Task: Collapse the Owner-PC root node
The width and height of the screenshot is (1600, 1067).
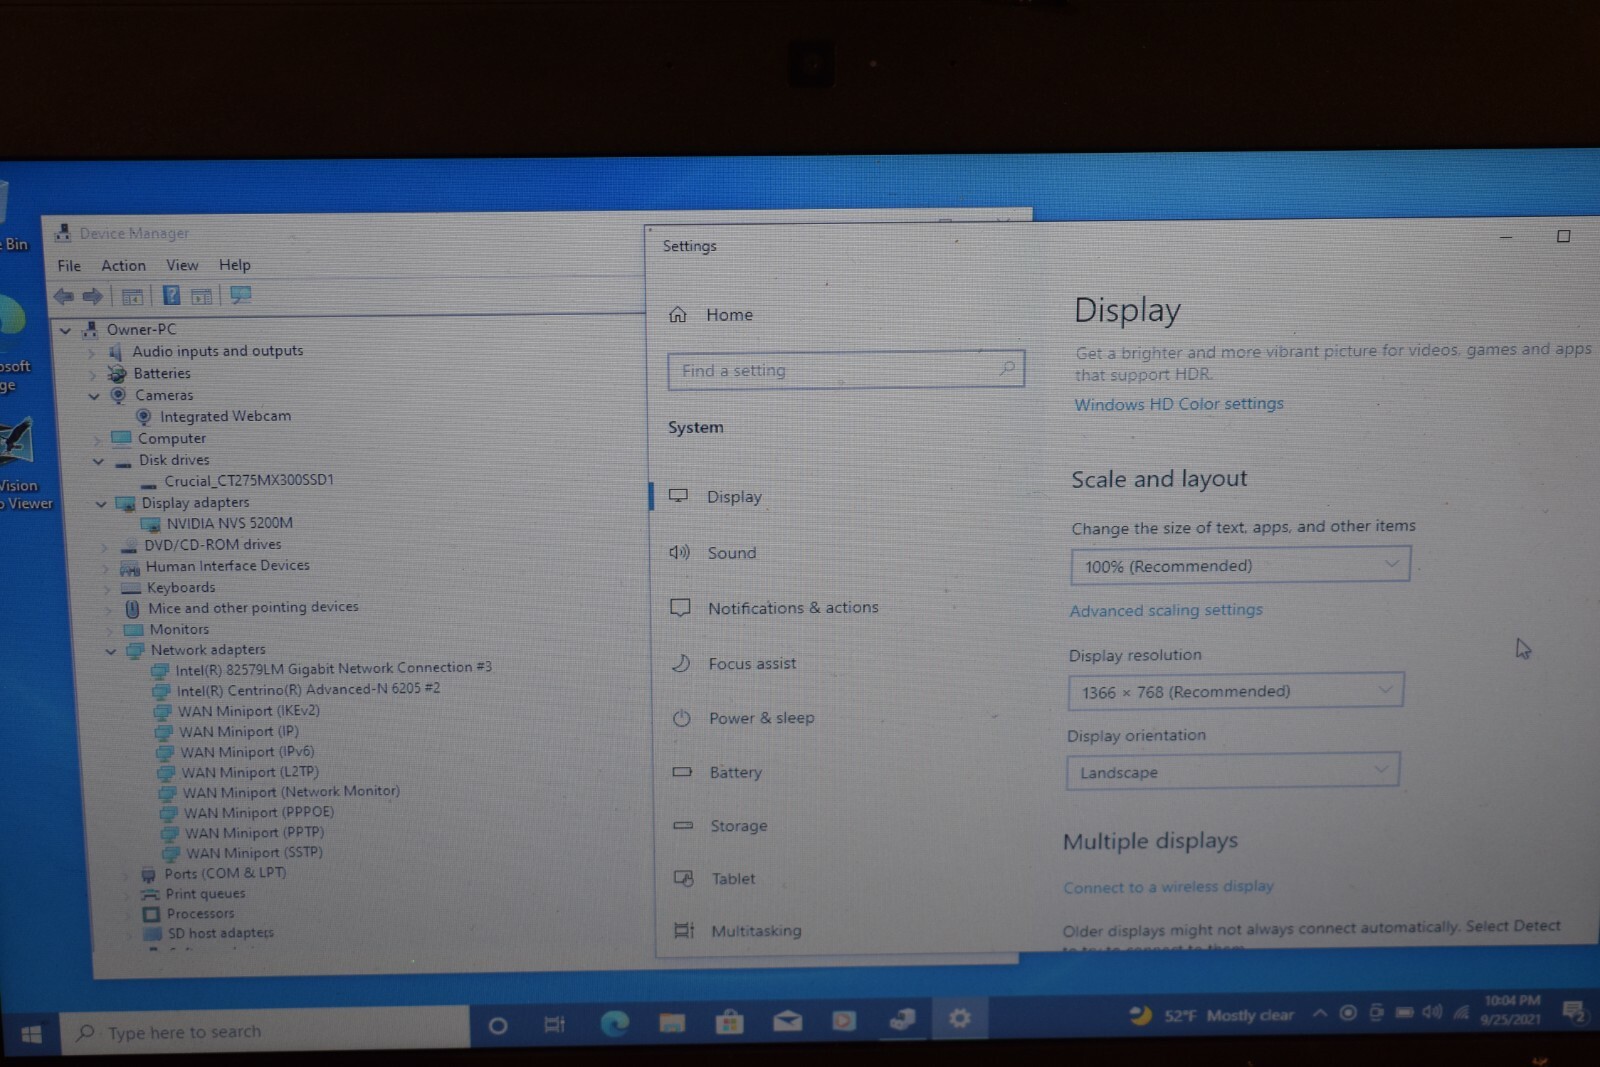Action: click(66, 330)
